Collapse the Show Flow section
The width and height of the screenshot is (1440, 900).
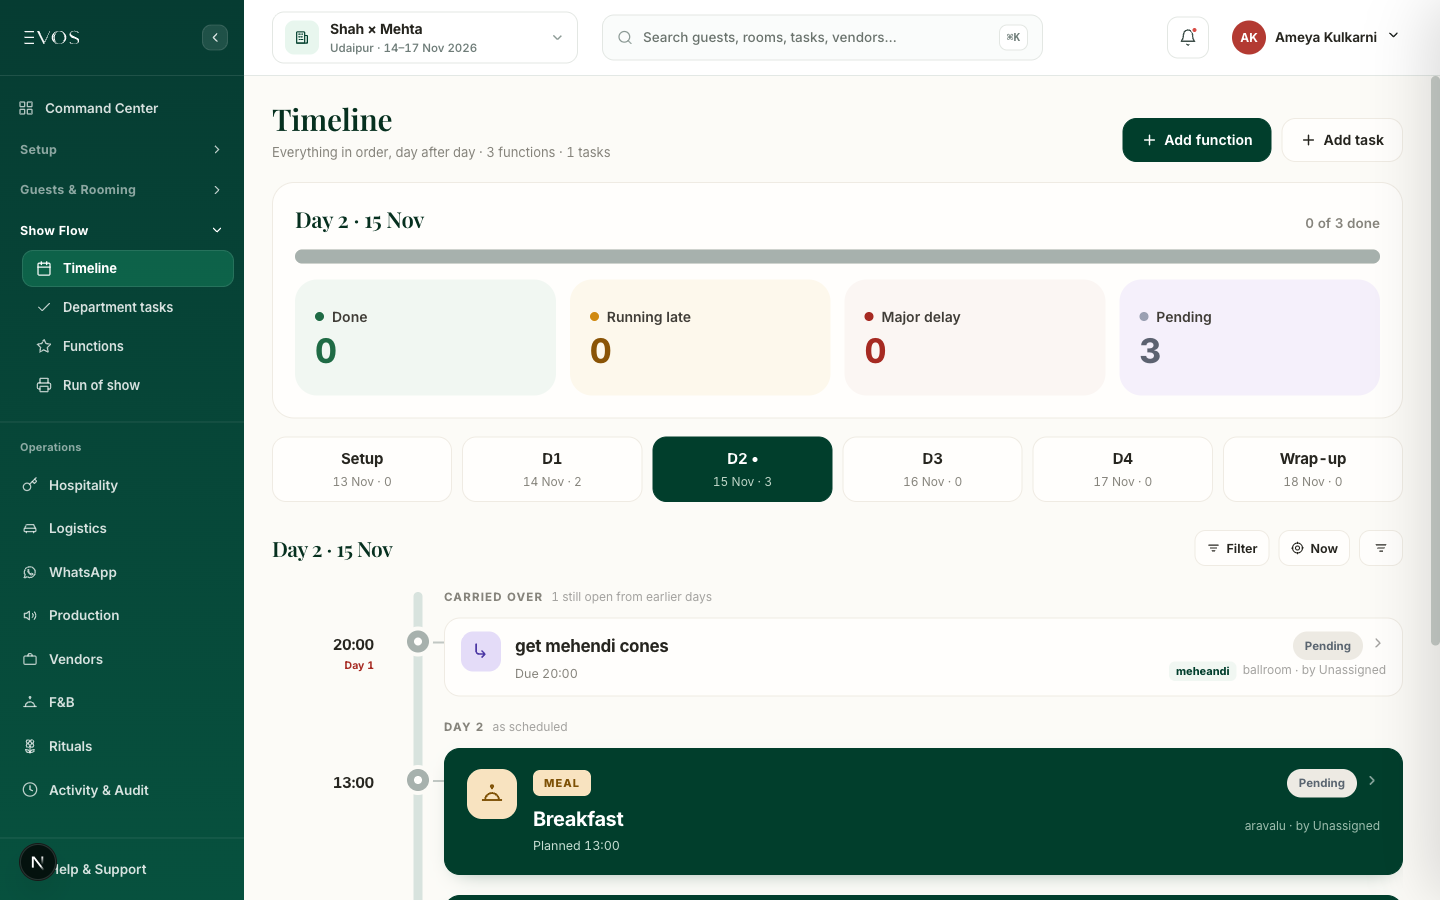[122, 230]
